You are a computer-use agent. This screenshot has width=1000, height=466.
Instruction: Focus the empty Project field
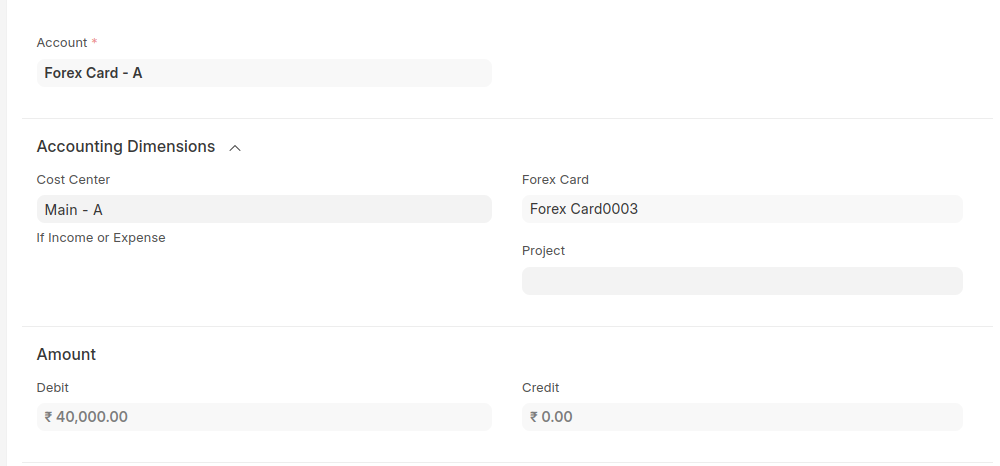[x=742, y=281]
